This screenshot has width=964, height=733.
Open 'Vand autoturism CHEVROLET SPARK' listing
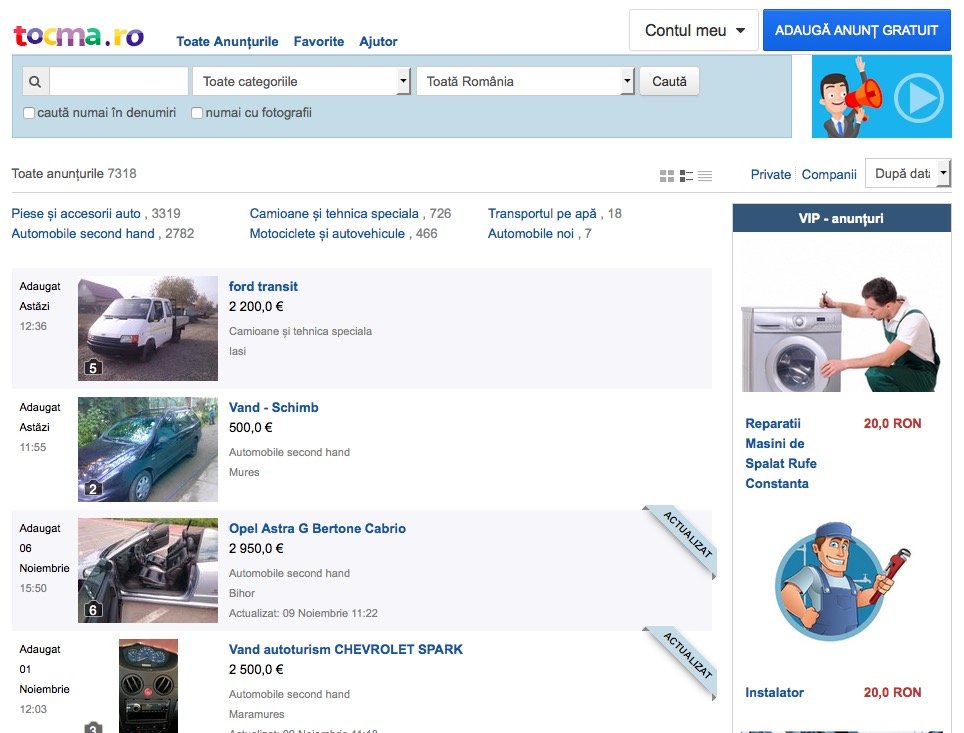(346, 650)
